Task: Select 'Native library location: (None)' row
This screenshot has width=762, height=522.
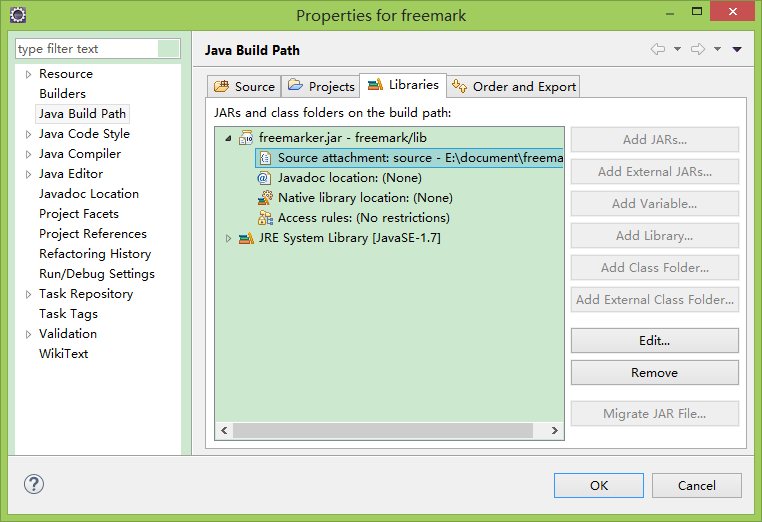Action: pos(365,198)
